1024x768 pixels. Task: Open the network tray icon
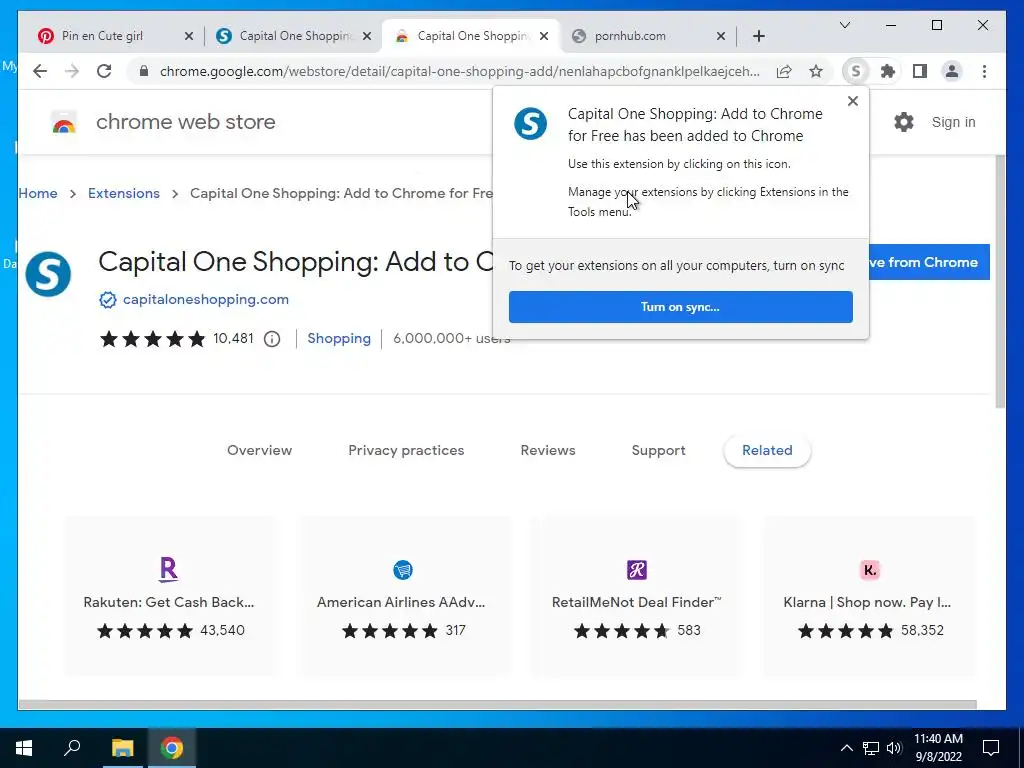(x=871, y=748)
